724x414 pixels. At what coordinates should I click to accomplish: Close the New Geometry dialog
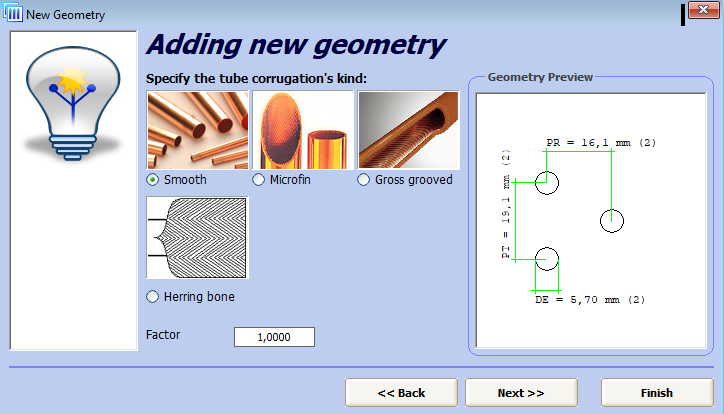[703, 10]
